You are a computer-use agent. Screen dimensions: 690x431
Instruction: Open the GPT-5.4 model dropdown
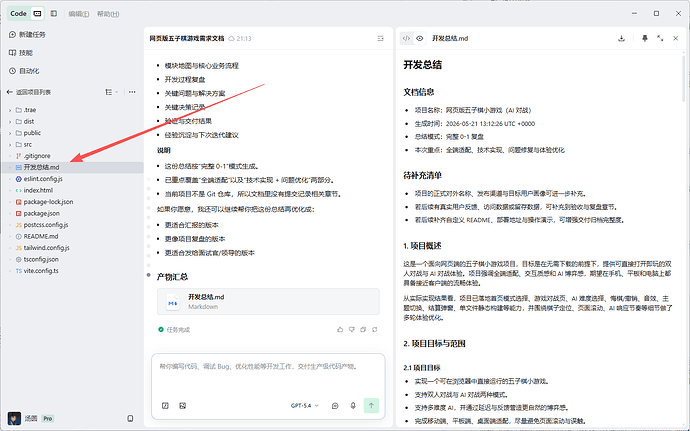[x=305, y=405]
